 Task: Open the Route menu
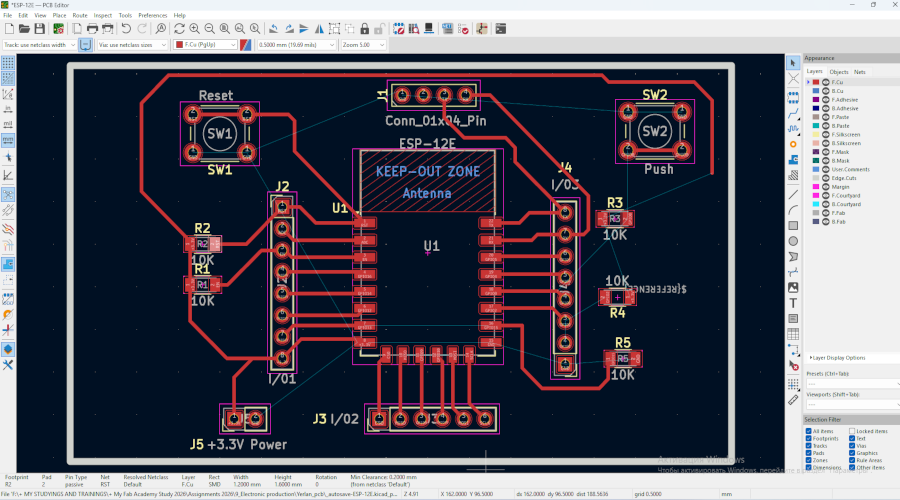pyautogui.click(x=80, y=15)
